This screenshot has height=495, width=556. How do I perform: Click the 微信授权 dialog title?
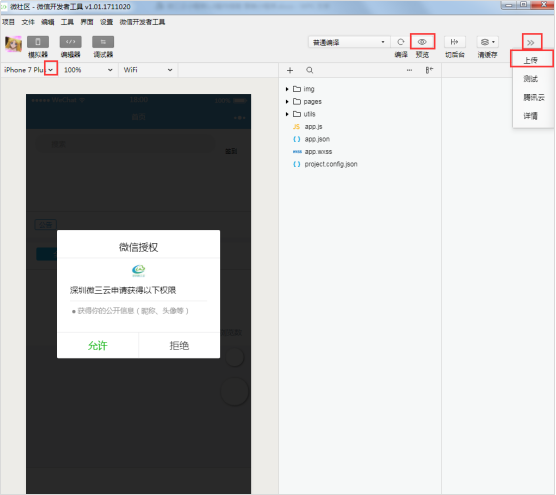click(x=138, y=247)
